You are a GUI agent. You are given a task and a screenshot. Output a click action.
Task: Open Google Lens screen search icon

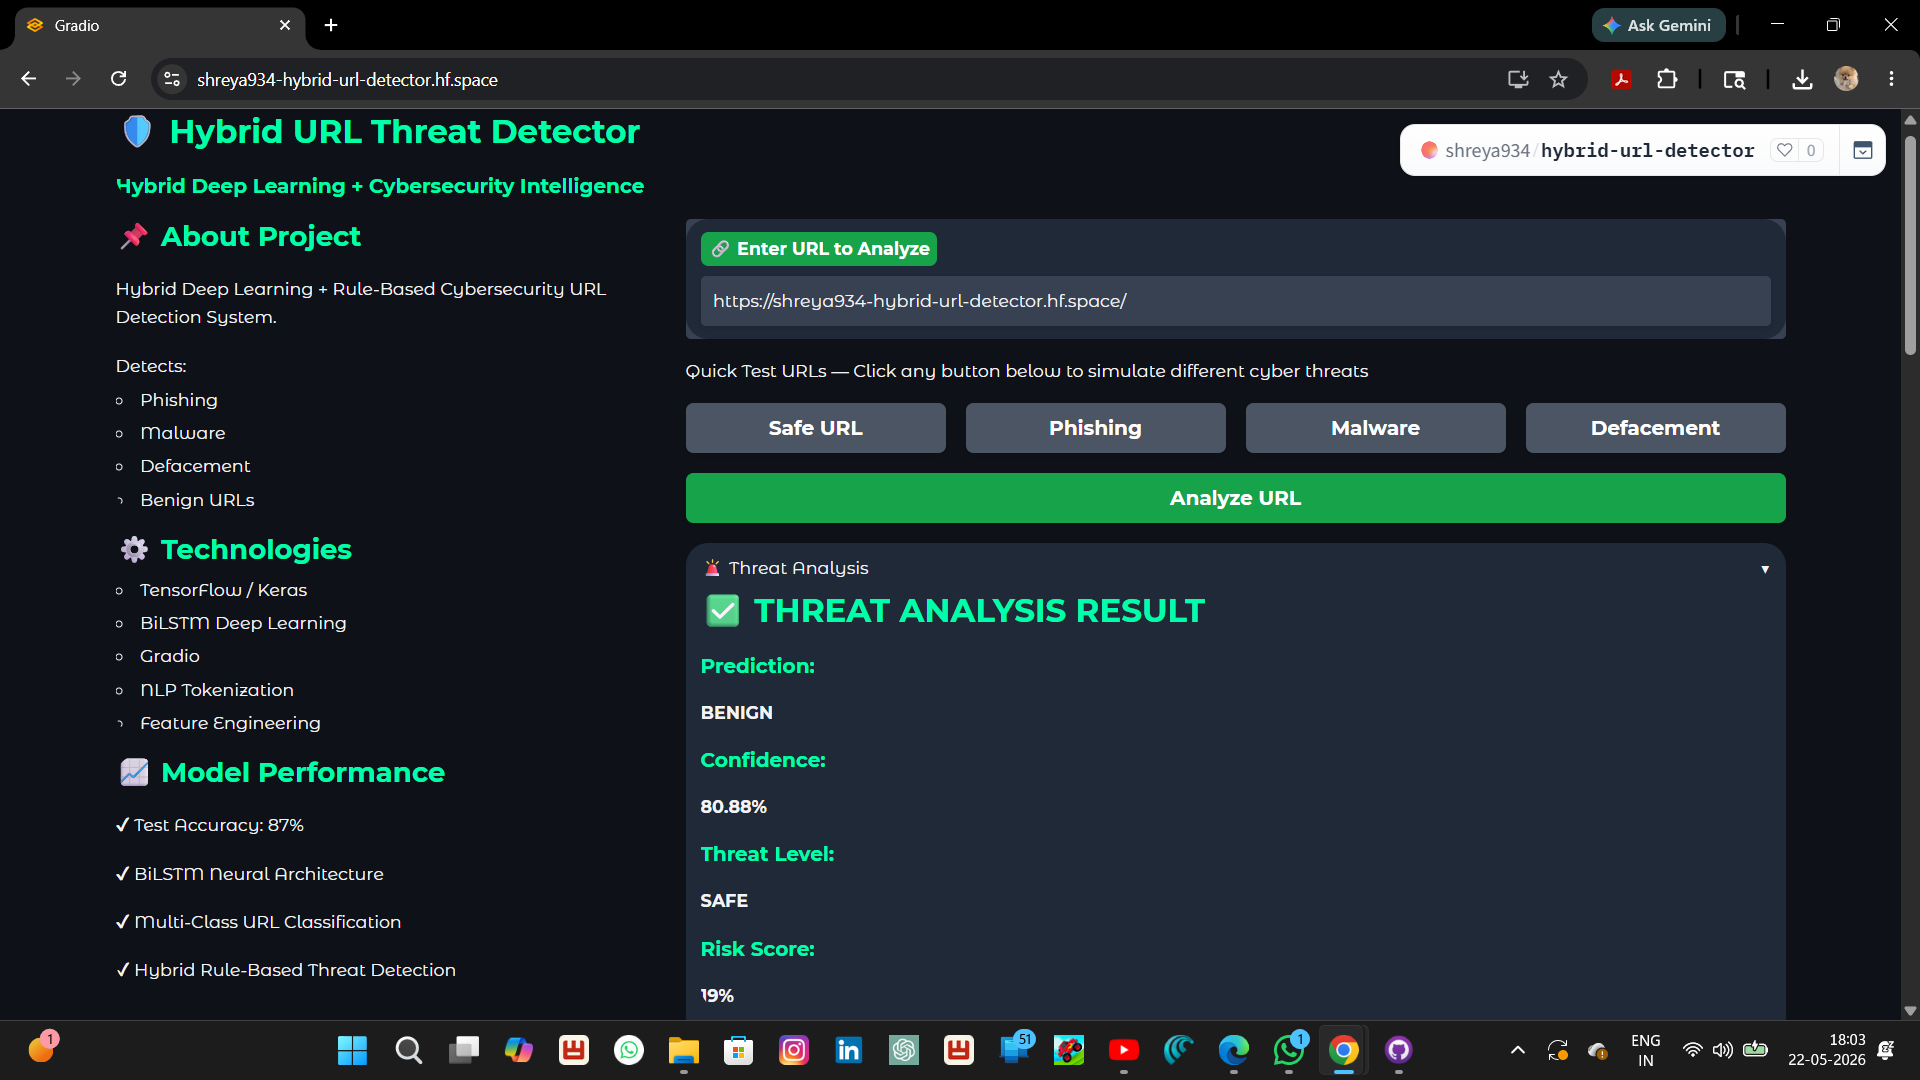click(x=1734, y=79)
